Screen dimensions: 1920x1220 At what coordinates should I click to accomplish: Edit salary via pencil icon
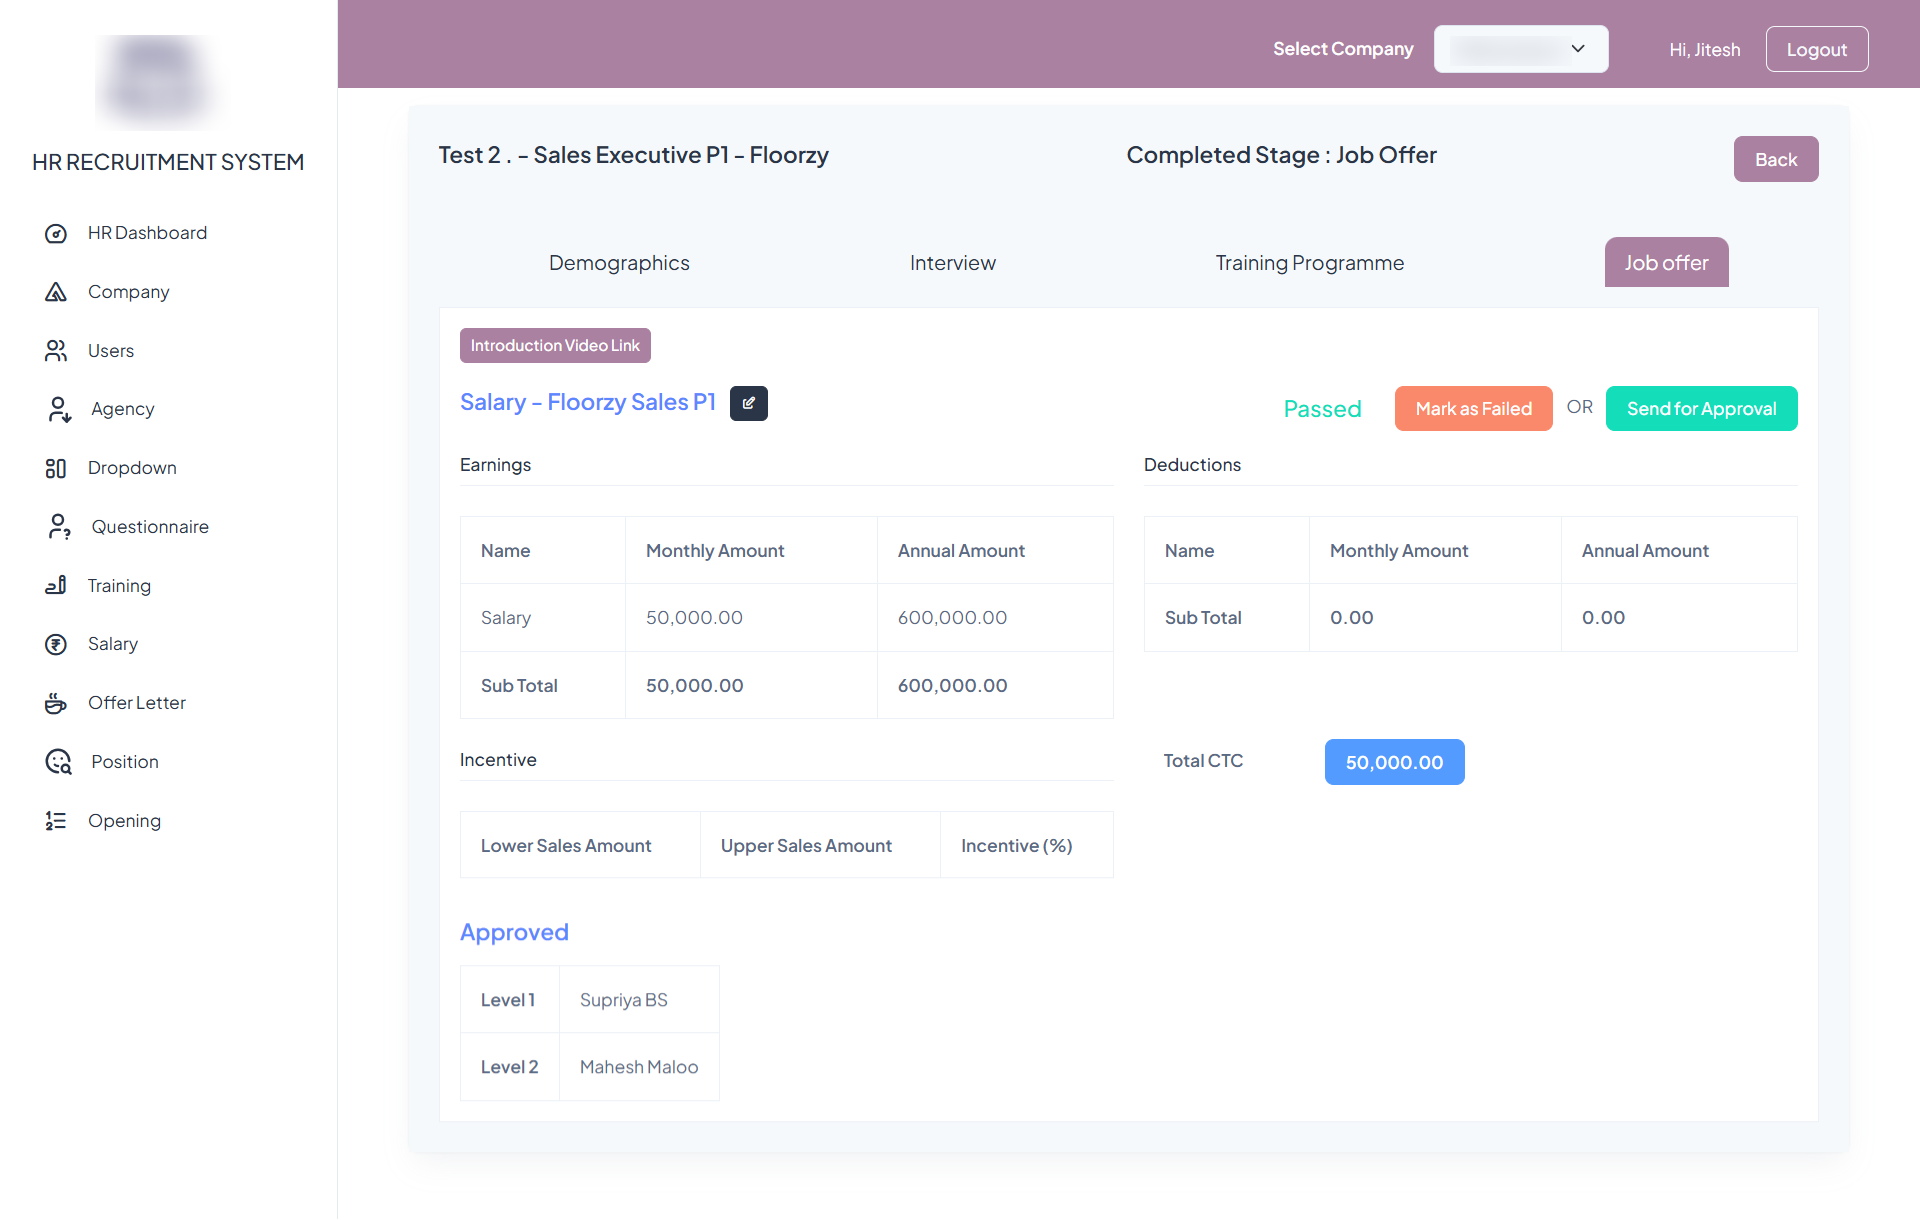point(749,403)
